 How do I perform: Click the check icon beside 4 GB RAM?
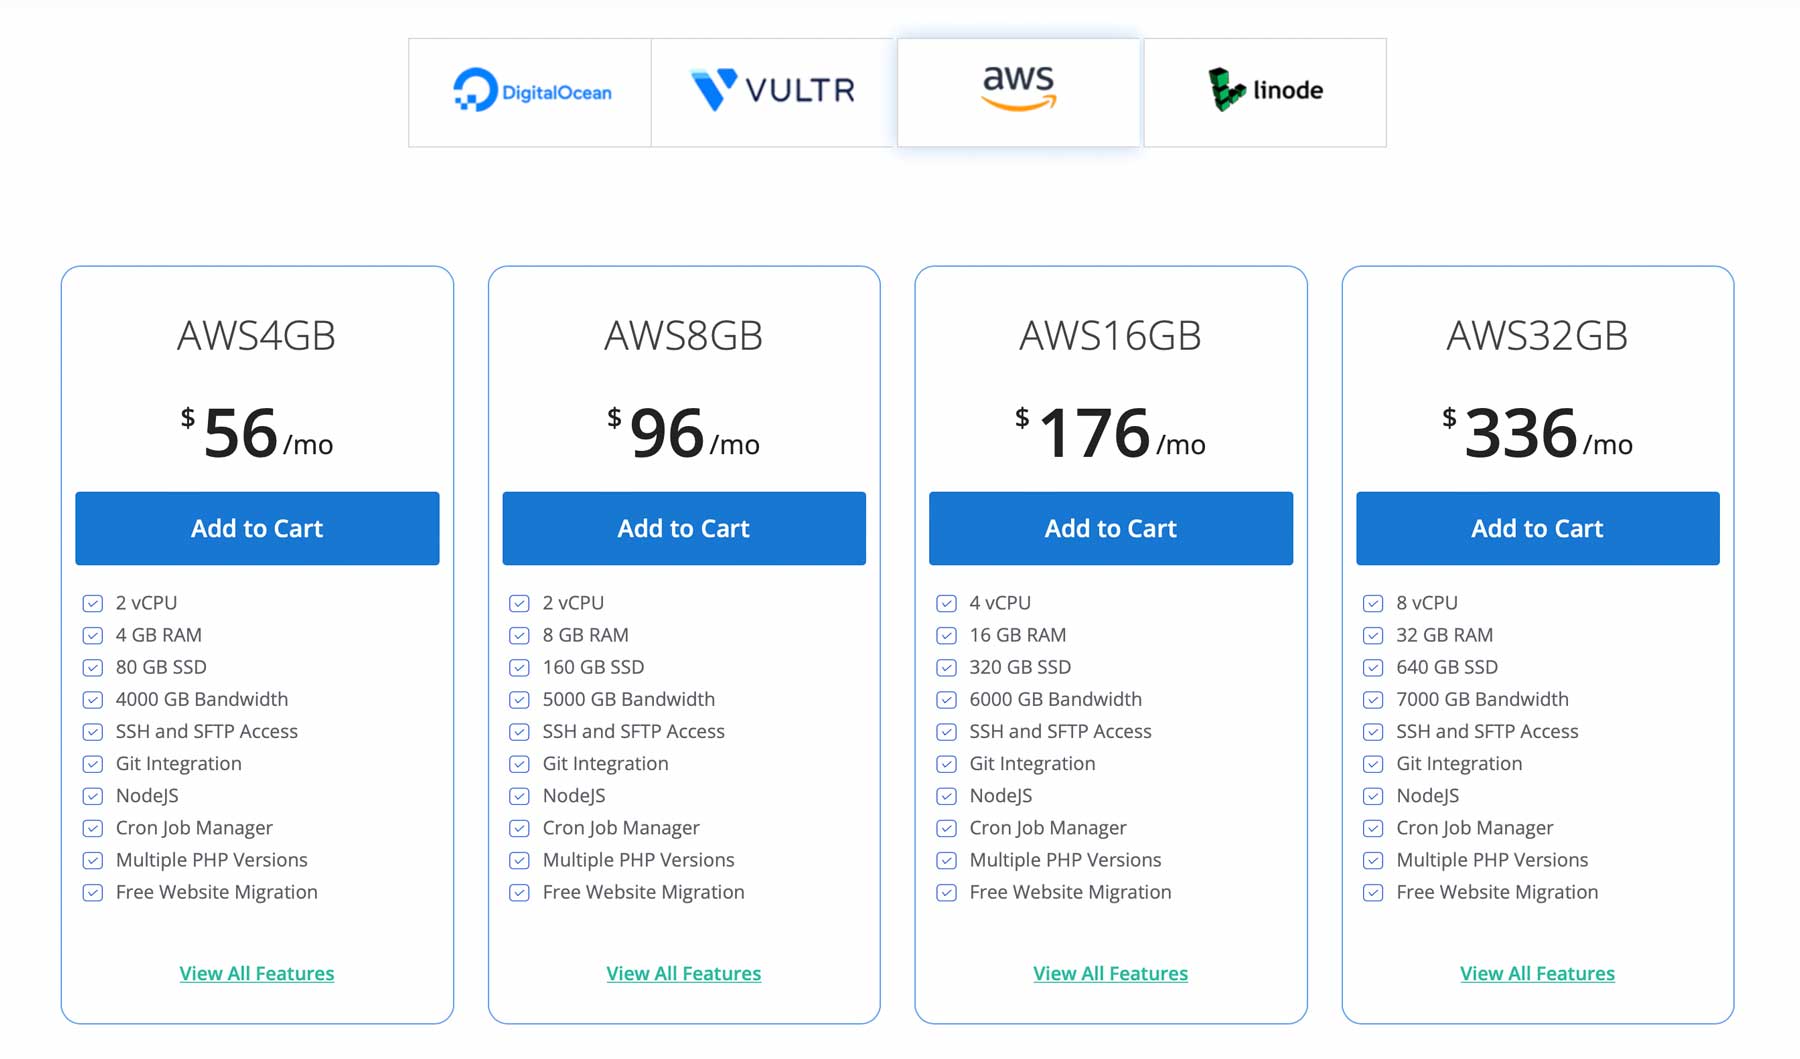(x=93, y=635)
